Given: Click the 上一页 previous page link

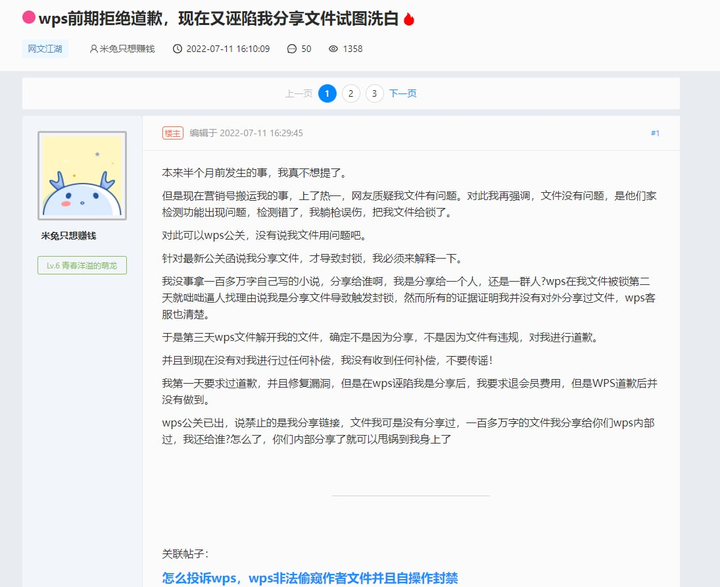Looking at the screenshot, I should click(x=299, y=94).
